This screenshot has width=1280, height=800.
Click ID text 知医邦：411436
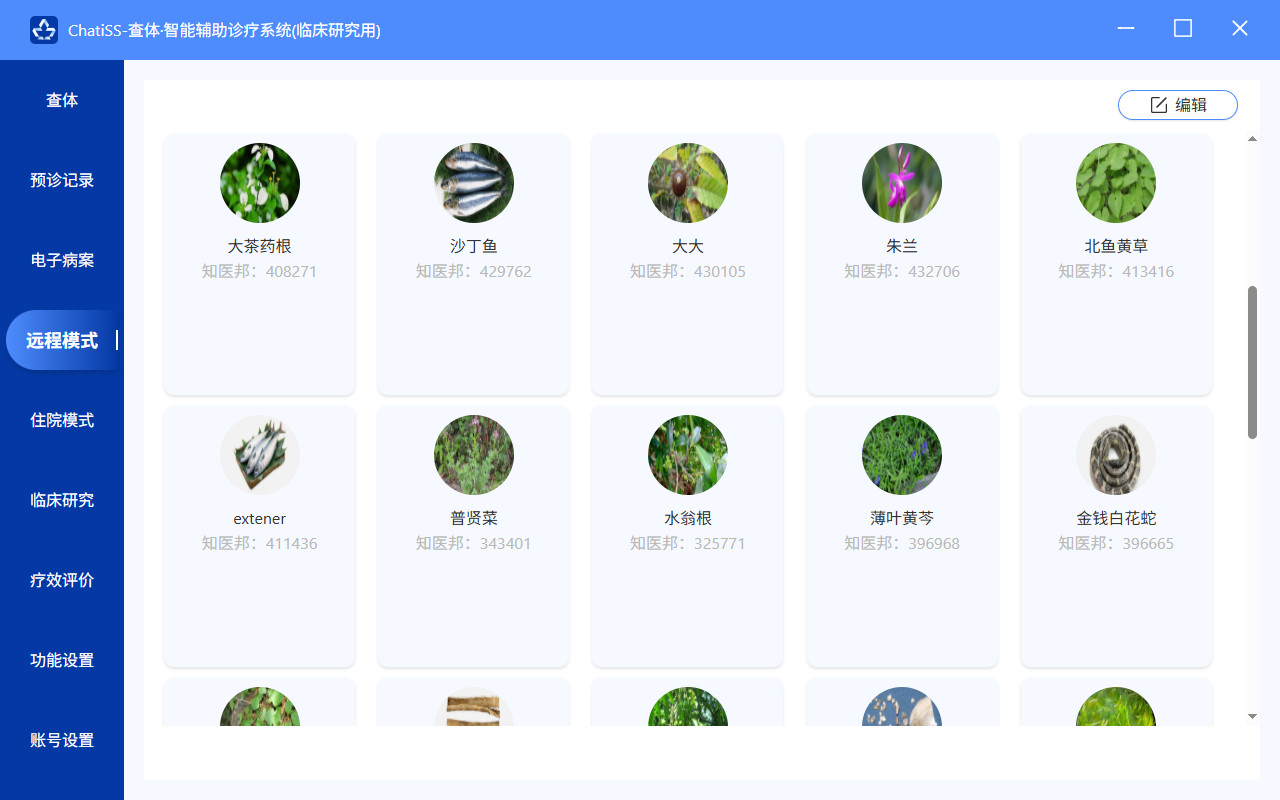pos(260,543)
